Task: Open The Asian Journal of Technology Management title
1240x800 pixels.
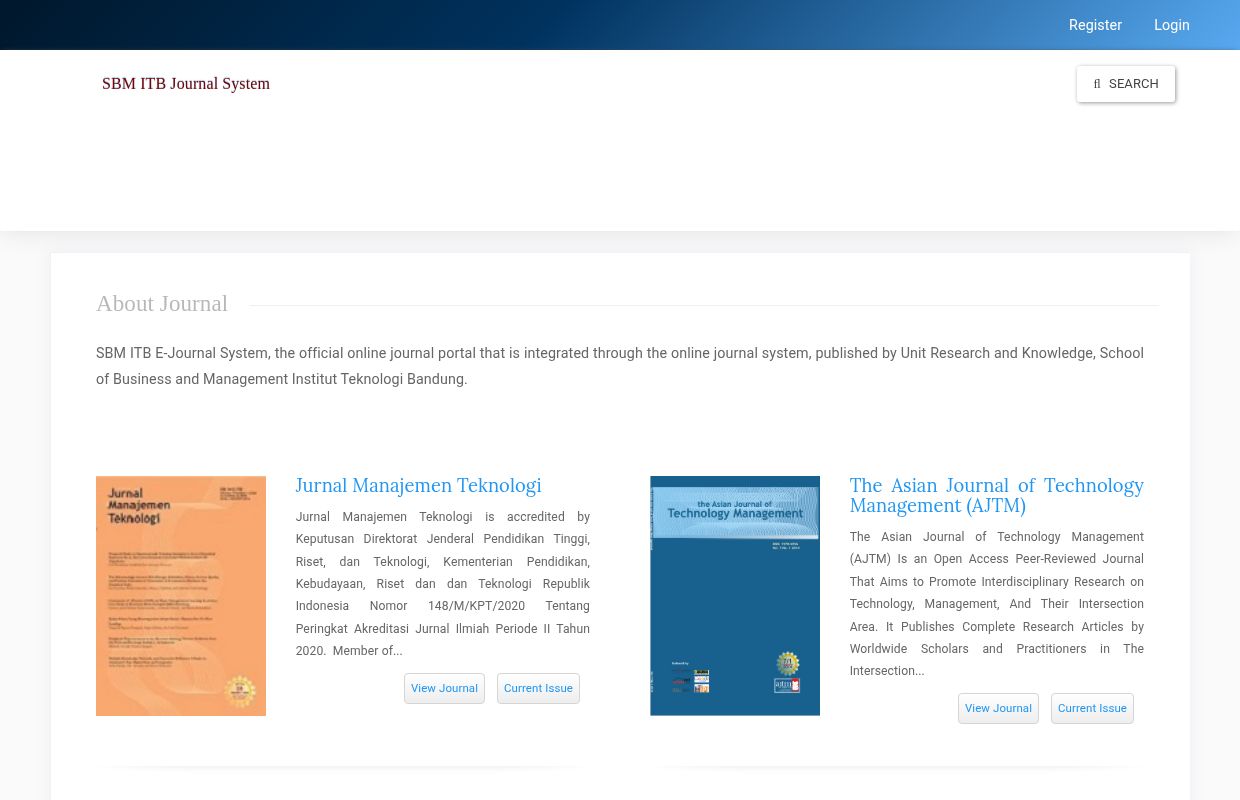Action: pyautogui.click(x=996, y=495)
